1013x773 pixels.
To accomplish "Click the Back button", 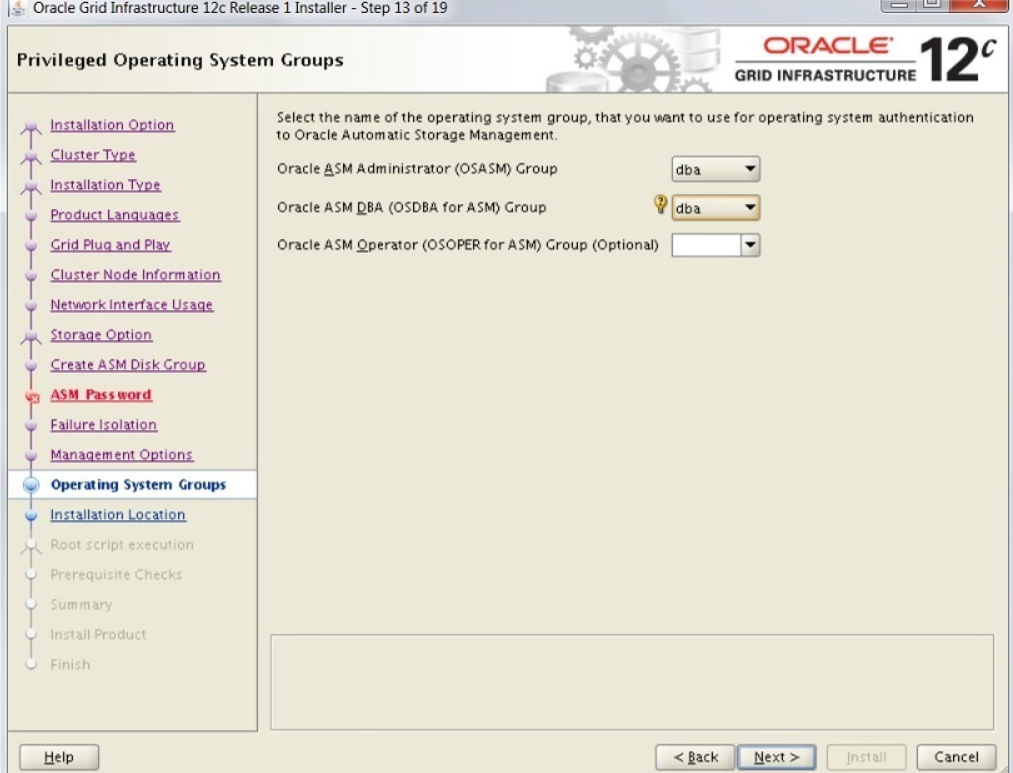I will tap(695, 757).
